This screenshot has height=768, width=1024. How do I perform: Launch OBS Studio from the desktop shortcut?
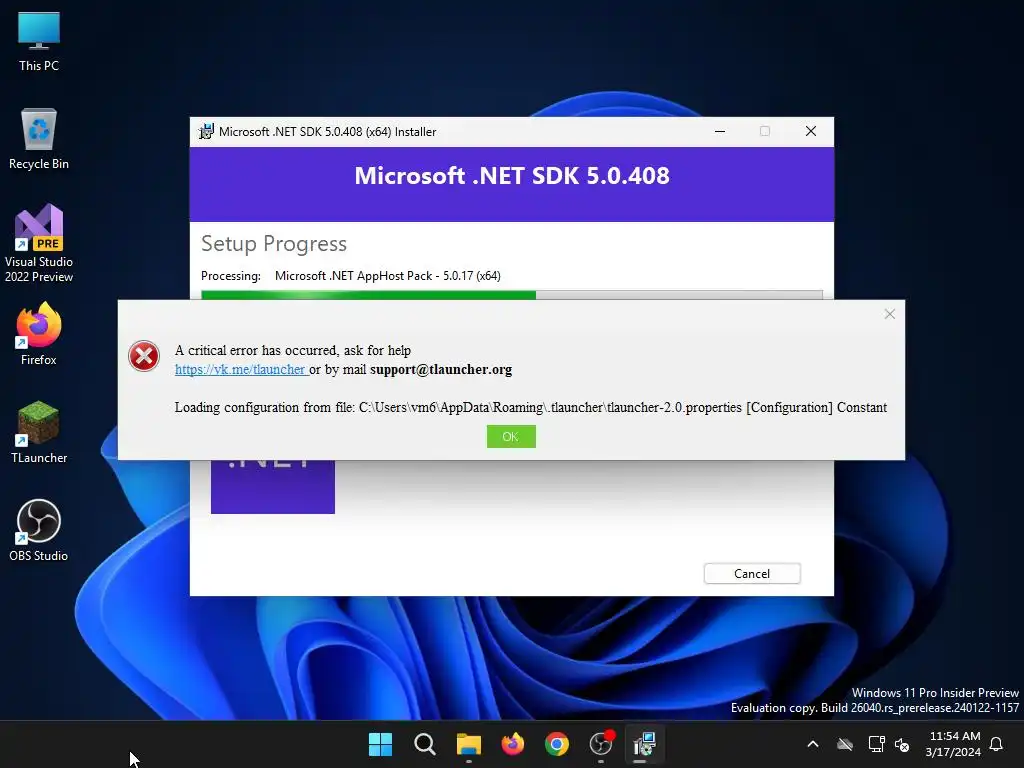click(39, 530)
